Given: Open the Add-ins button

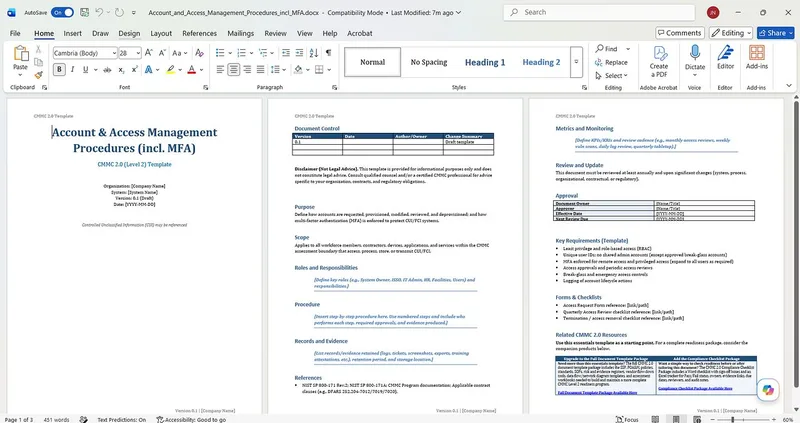Looking at the screenshot, I should [x=757, y=57].
